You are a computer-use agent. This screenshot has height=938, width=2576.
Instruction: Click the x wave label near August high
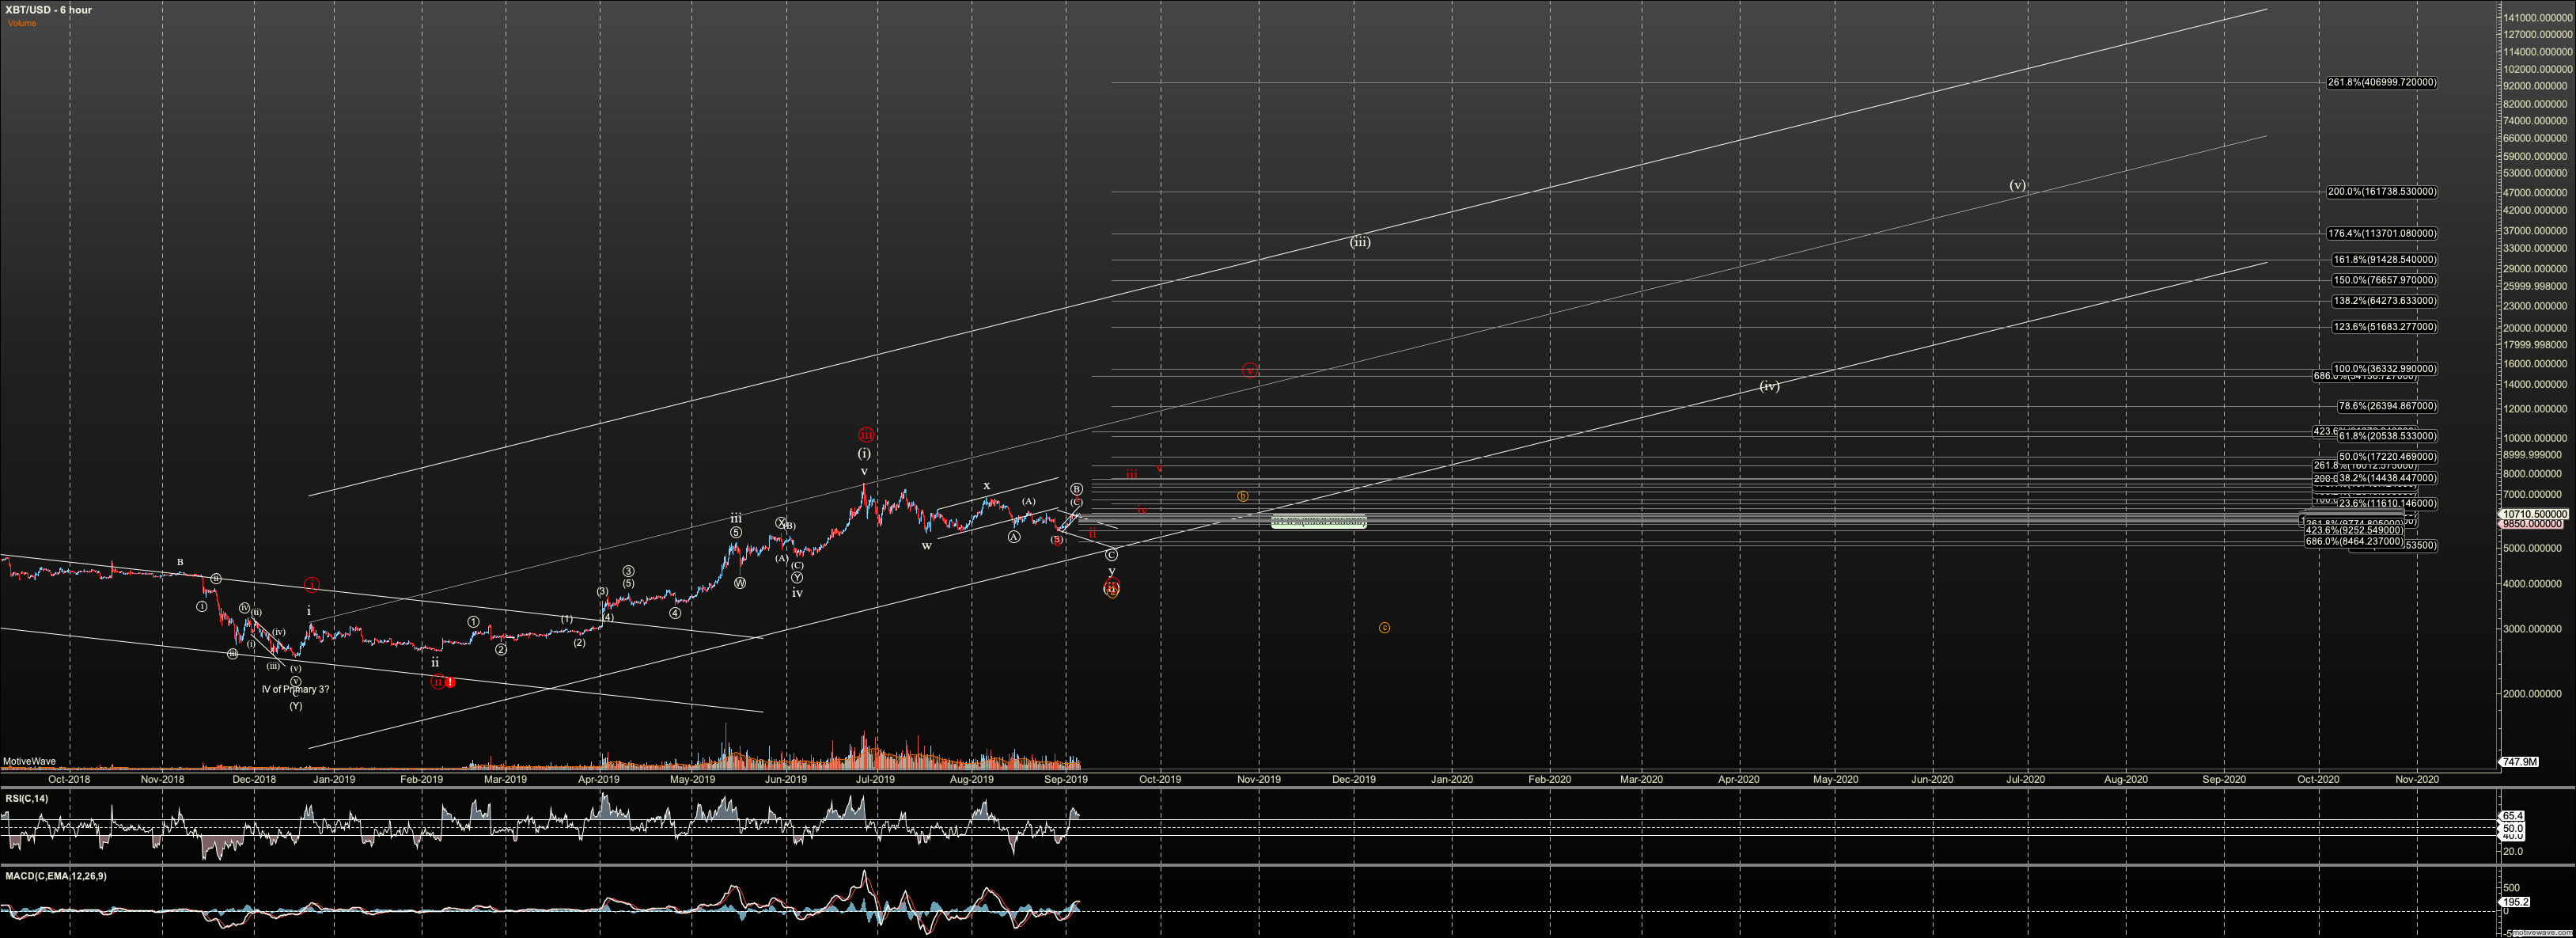(986, 486)
